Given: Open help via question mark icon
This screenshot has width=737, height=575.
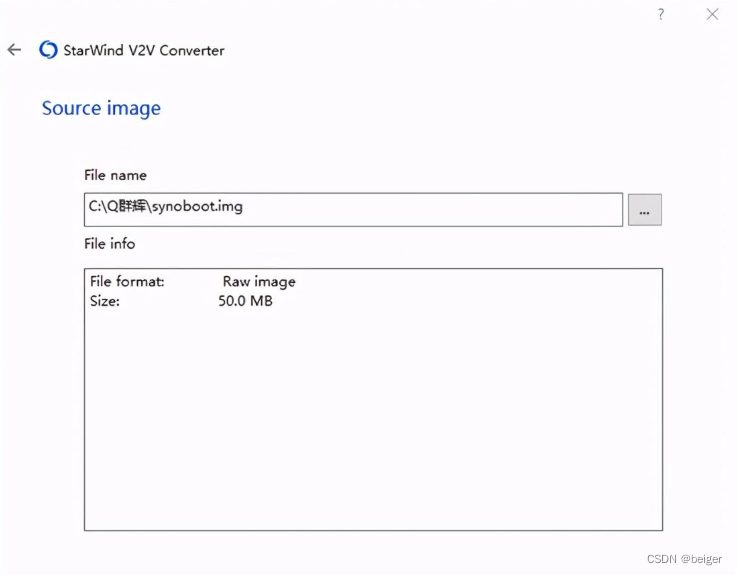Looking at the screenshot, I should coord(661,14).
